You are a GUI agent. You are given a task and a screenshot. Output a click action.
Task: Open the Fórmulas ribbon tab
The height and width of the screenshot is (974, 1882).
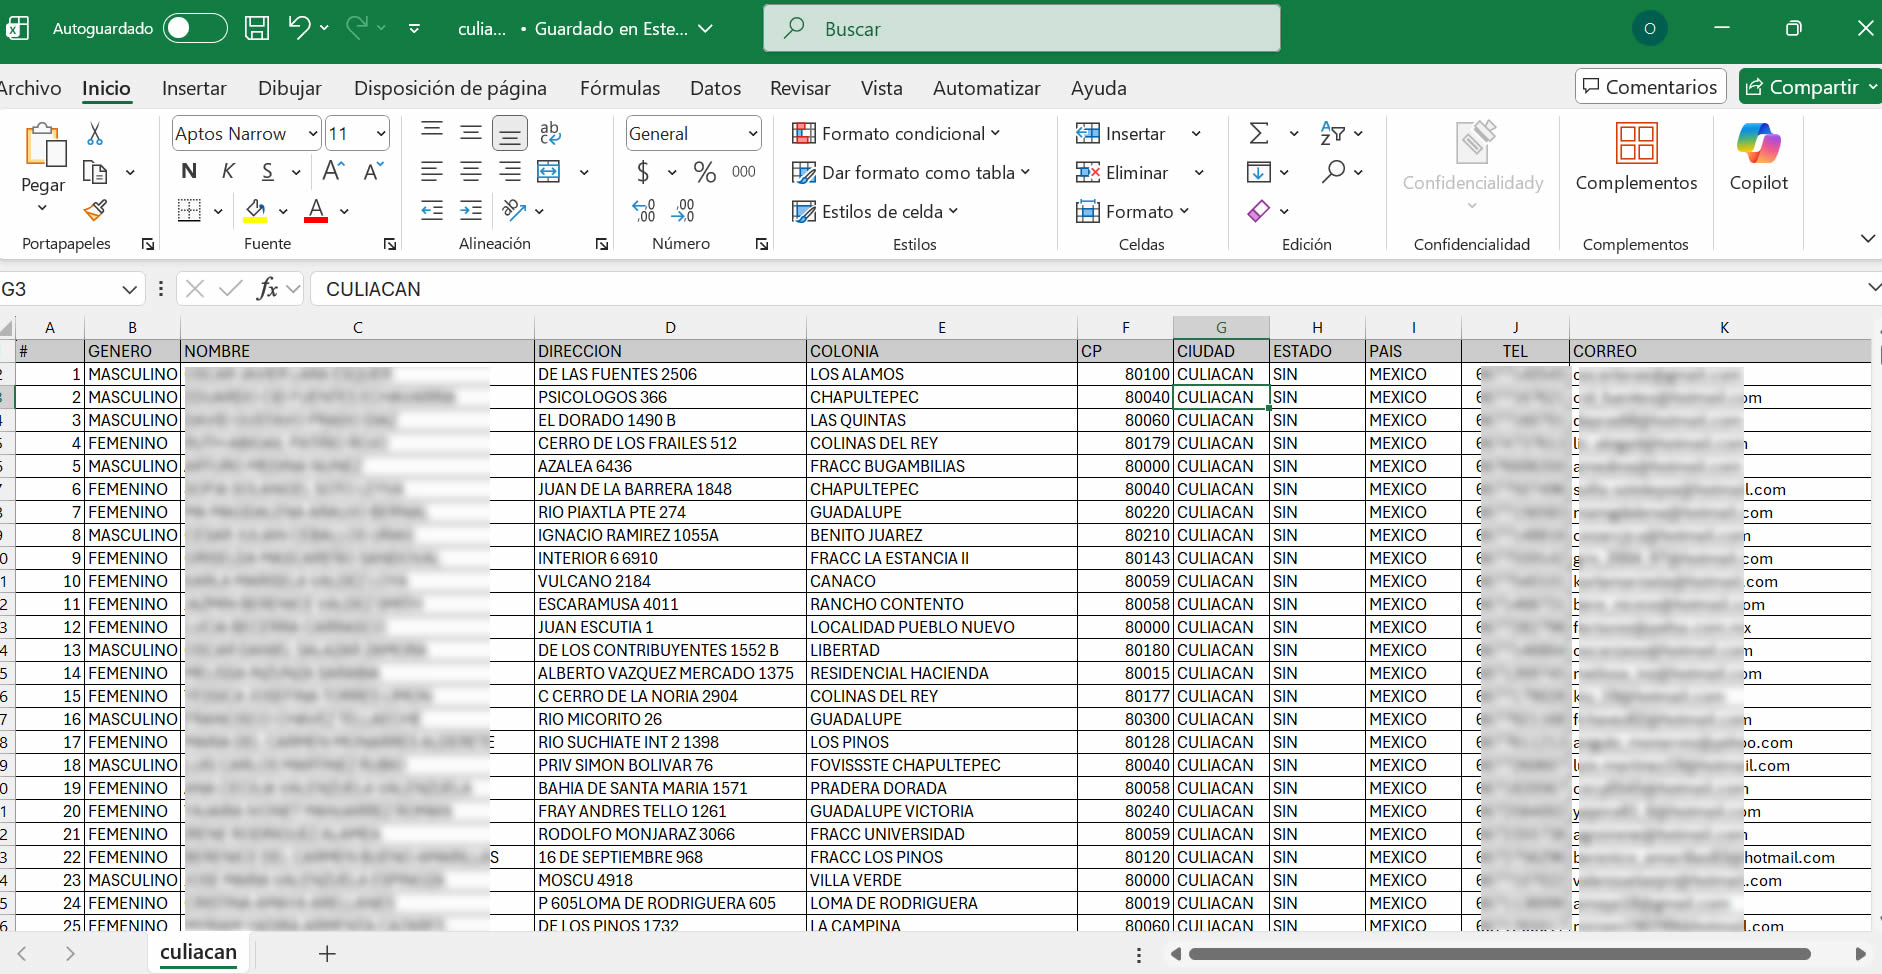pyautogui.click(x=620, y=88)
